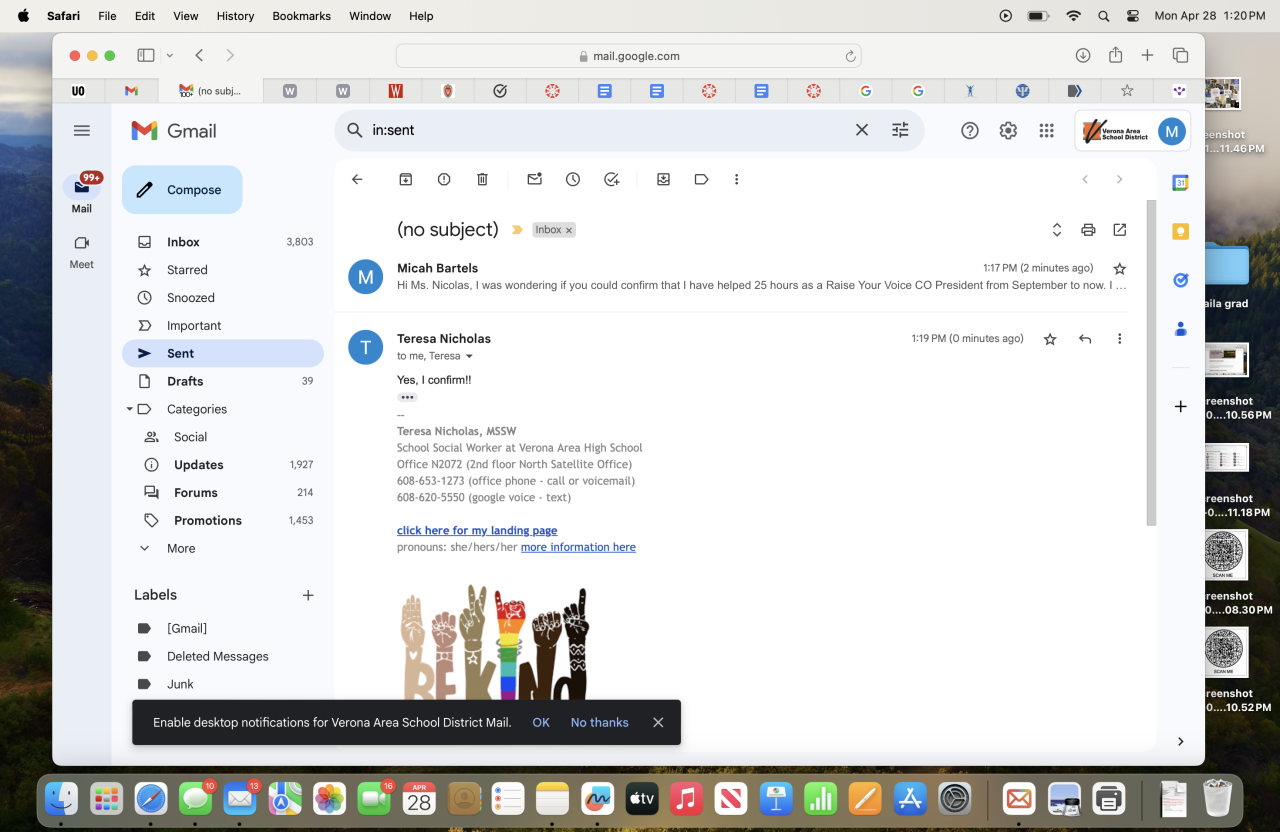The height and width of the screenshot is (832, 1280).
Task: Toggle the Safari sidebar
Action: (146, 56)
